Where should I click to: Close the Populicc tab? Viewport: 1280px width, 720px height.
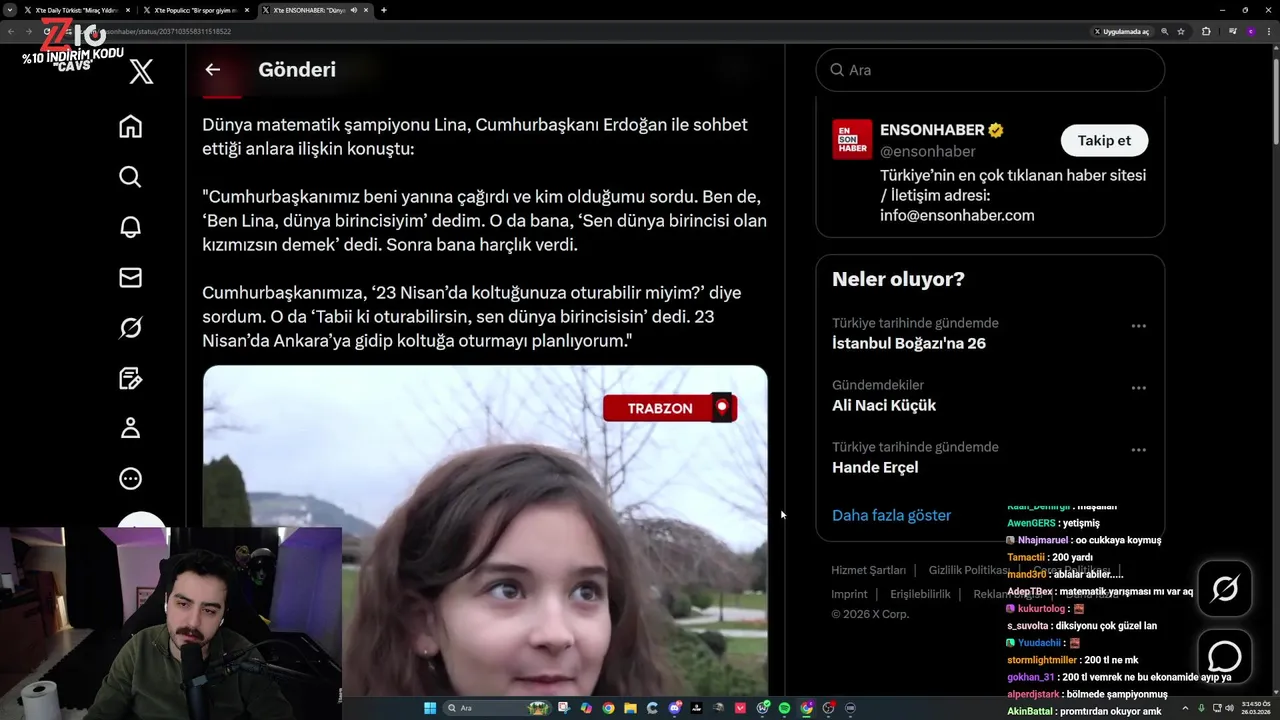tap(247, 10)
